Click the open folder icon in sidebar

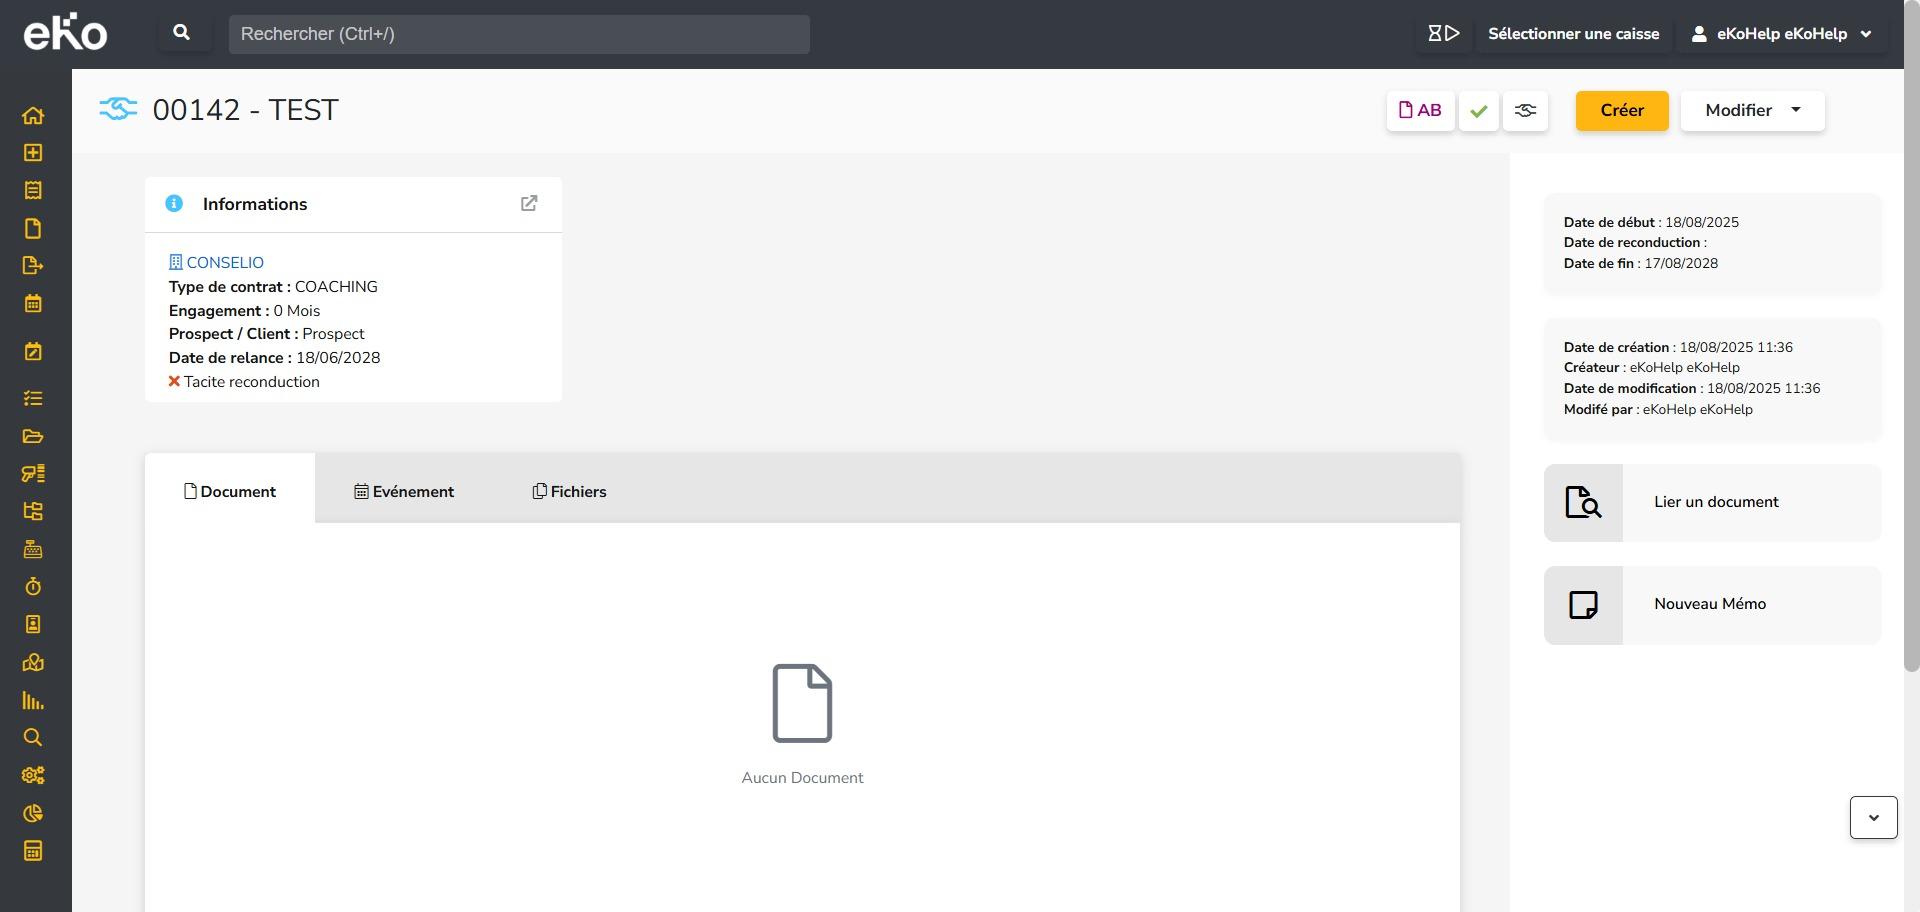tap(33, 436)
